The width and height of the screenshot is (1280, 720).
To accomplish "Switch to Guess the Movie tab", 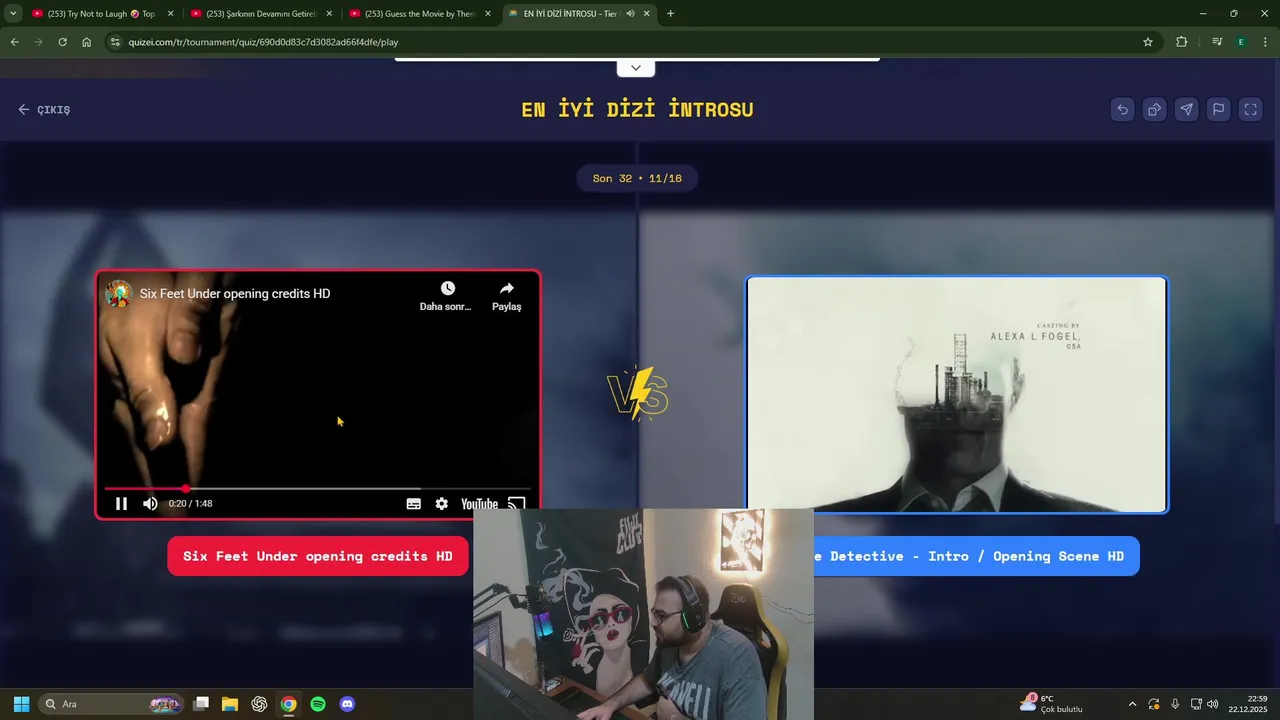I will (x=419, y=14).
